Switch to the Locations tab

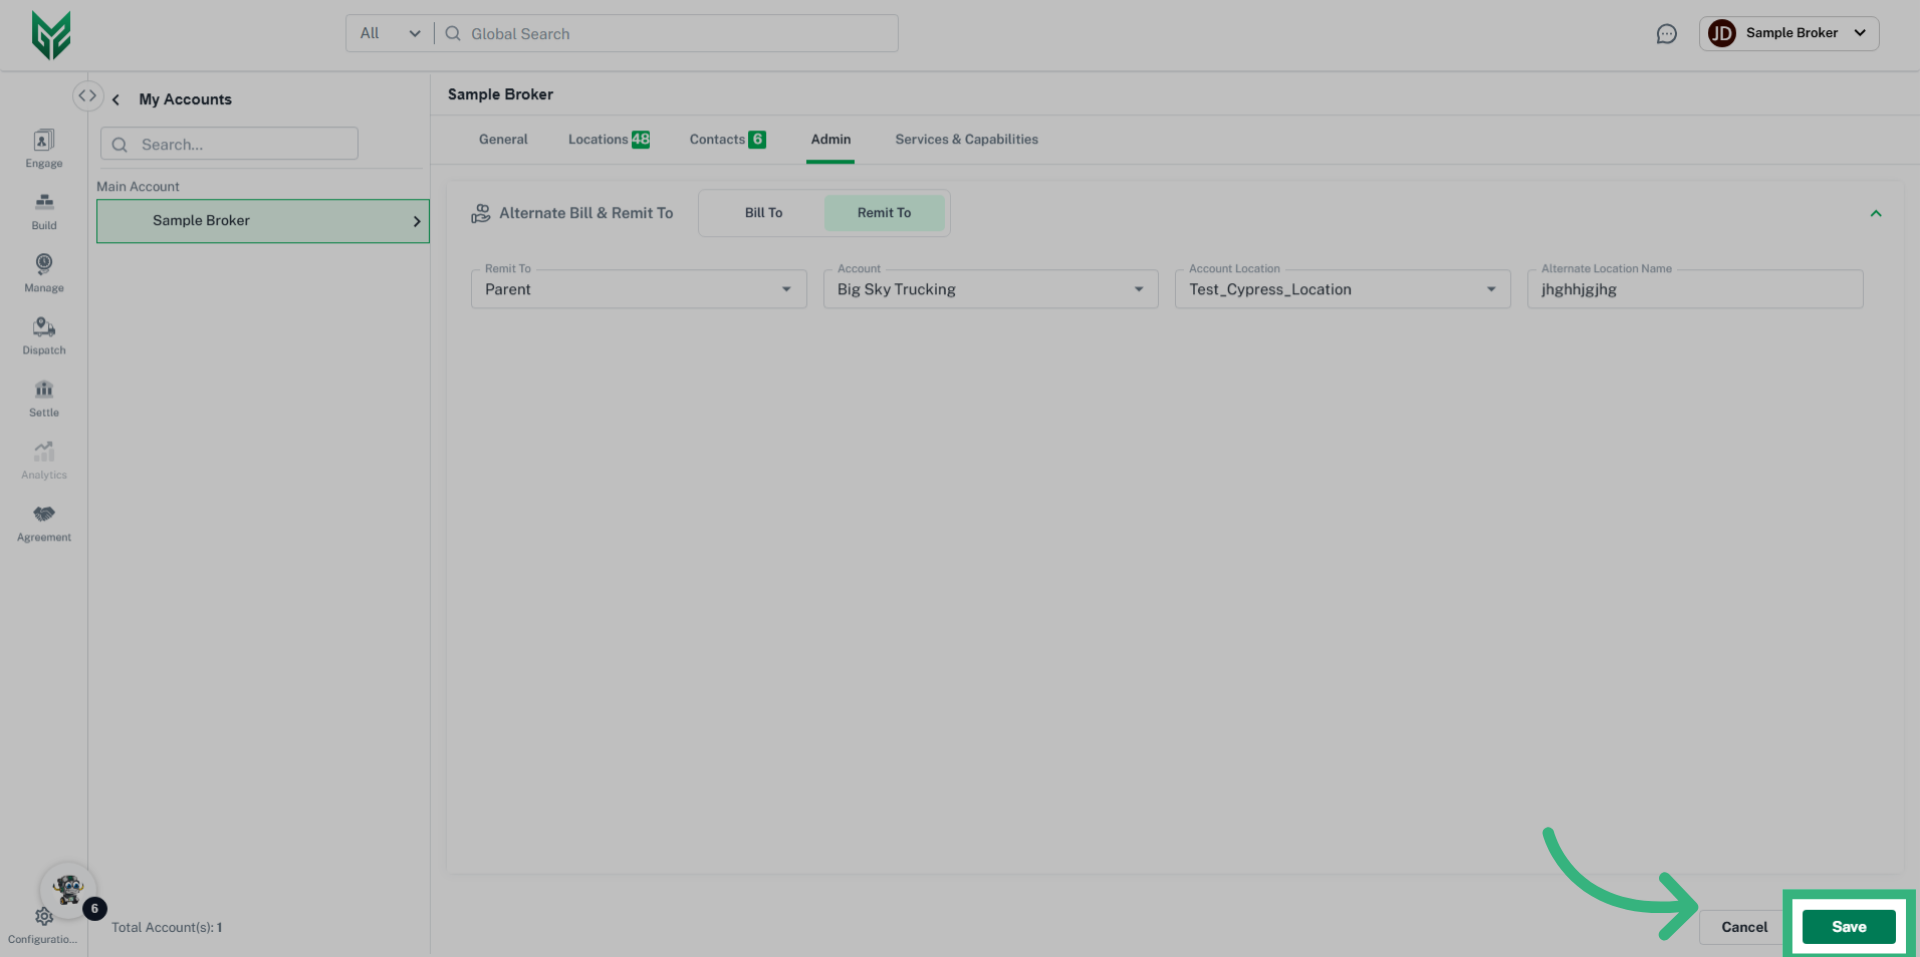click(x=609, y=139)
